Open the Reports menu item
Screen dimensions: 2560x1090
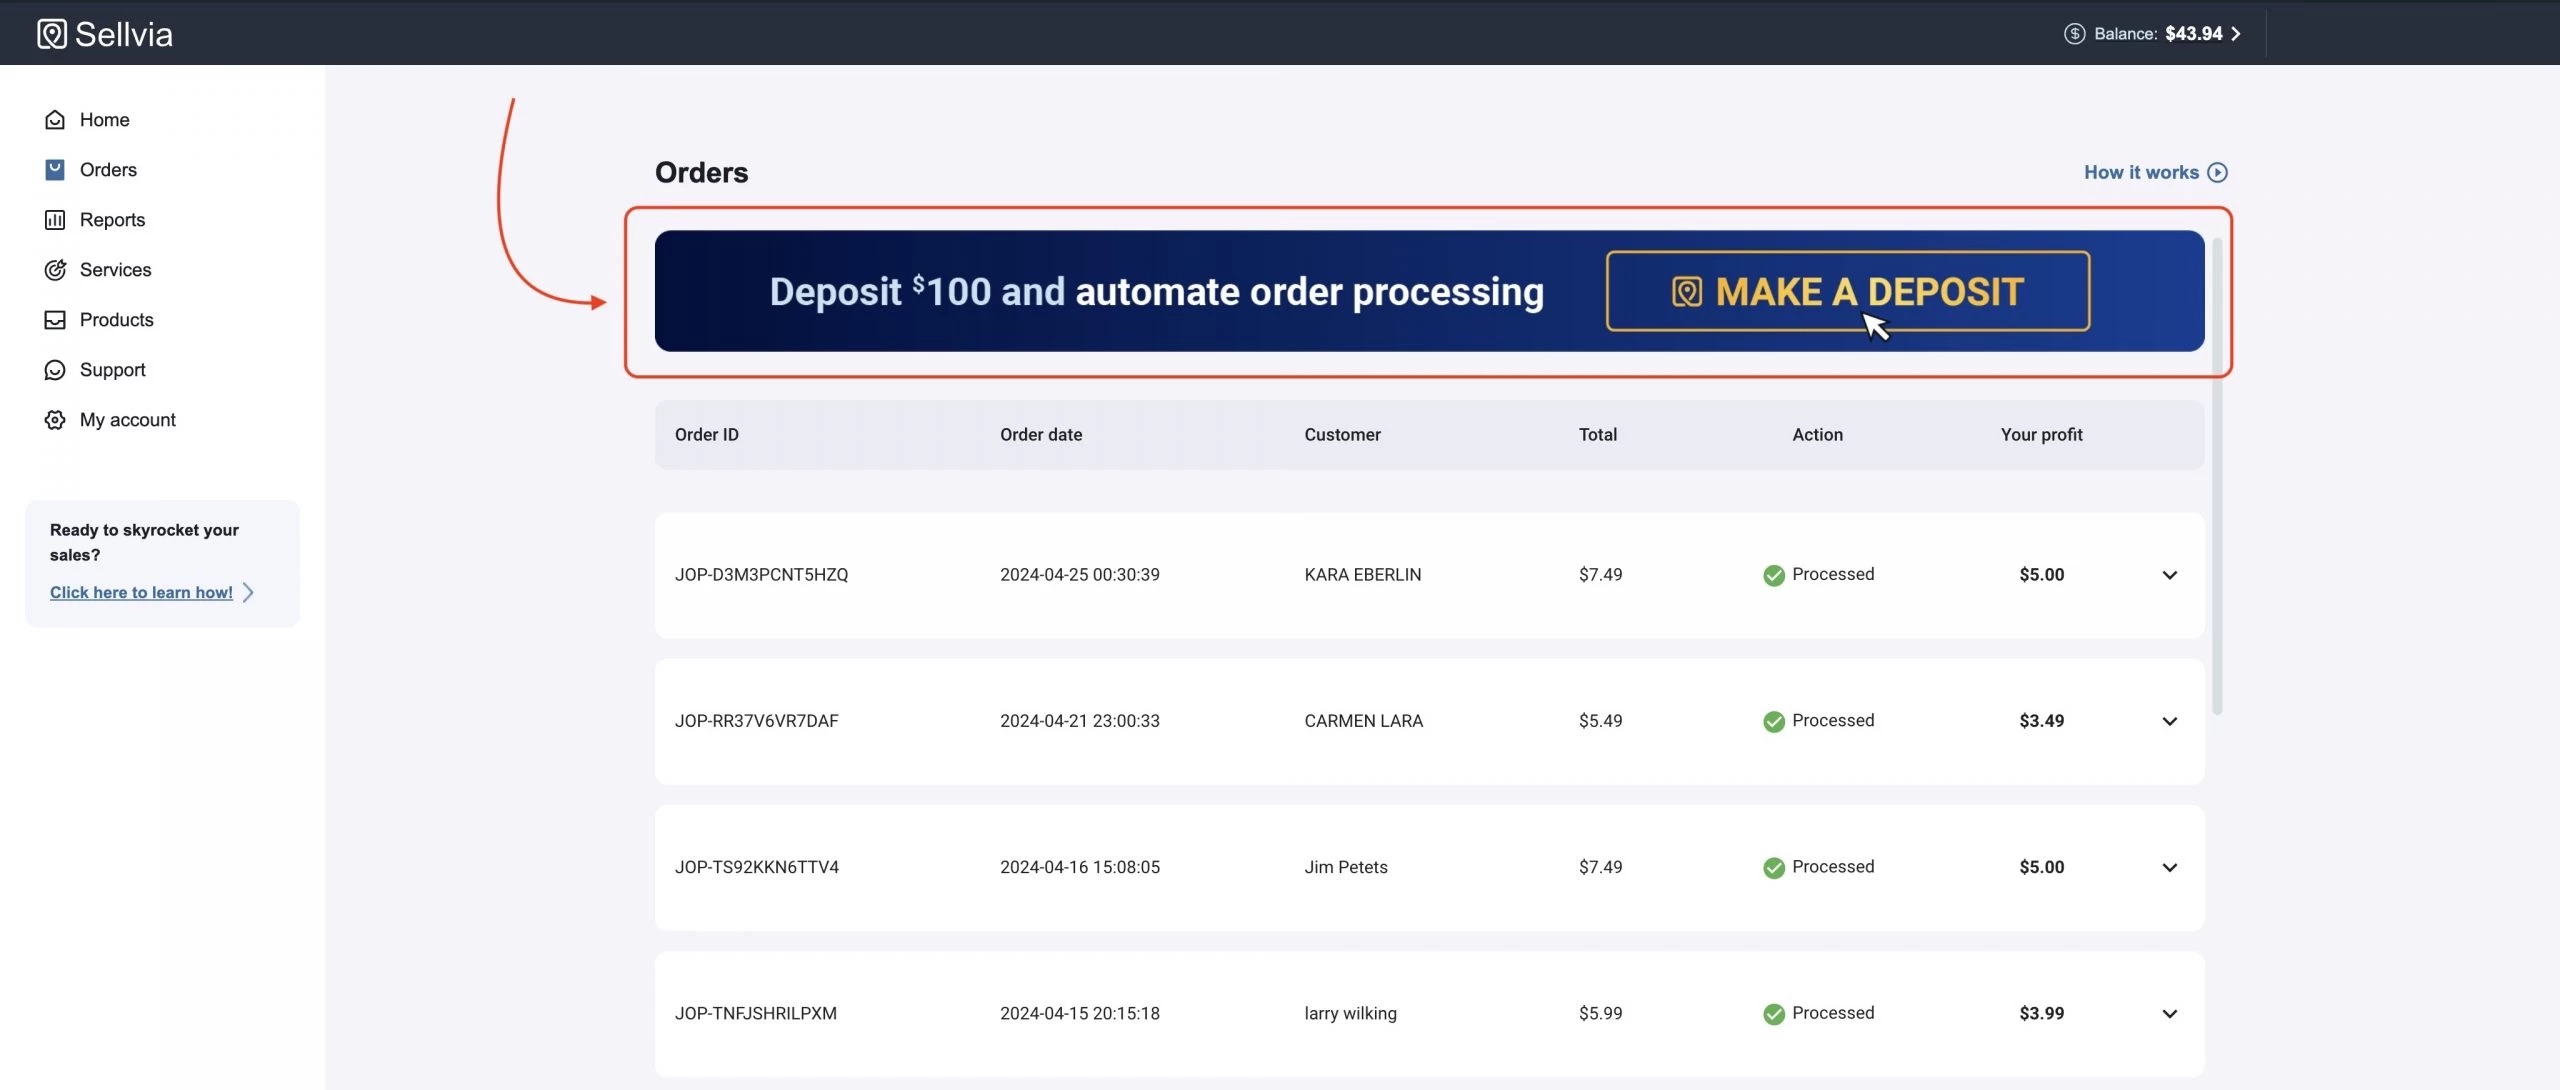[112, 220]
